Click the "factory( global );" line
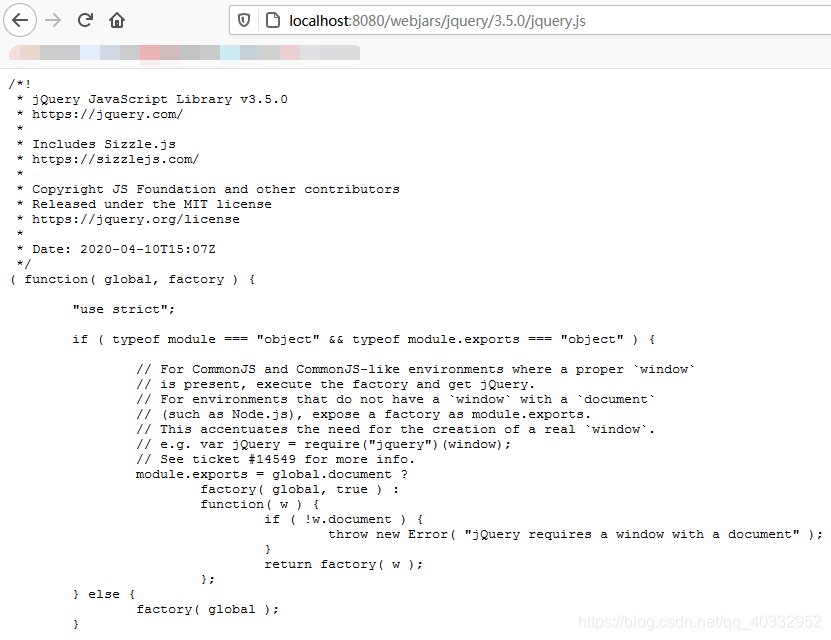Viewport: 831px width, 640px height. pos(207,609)
